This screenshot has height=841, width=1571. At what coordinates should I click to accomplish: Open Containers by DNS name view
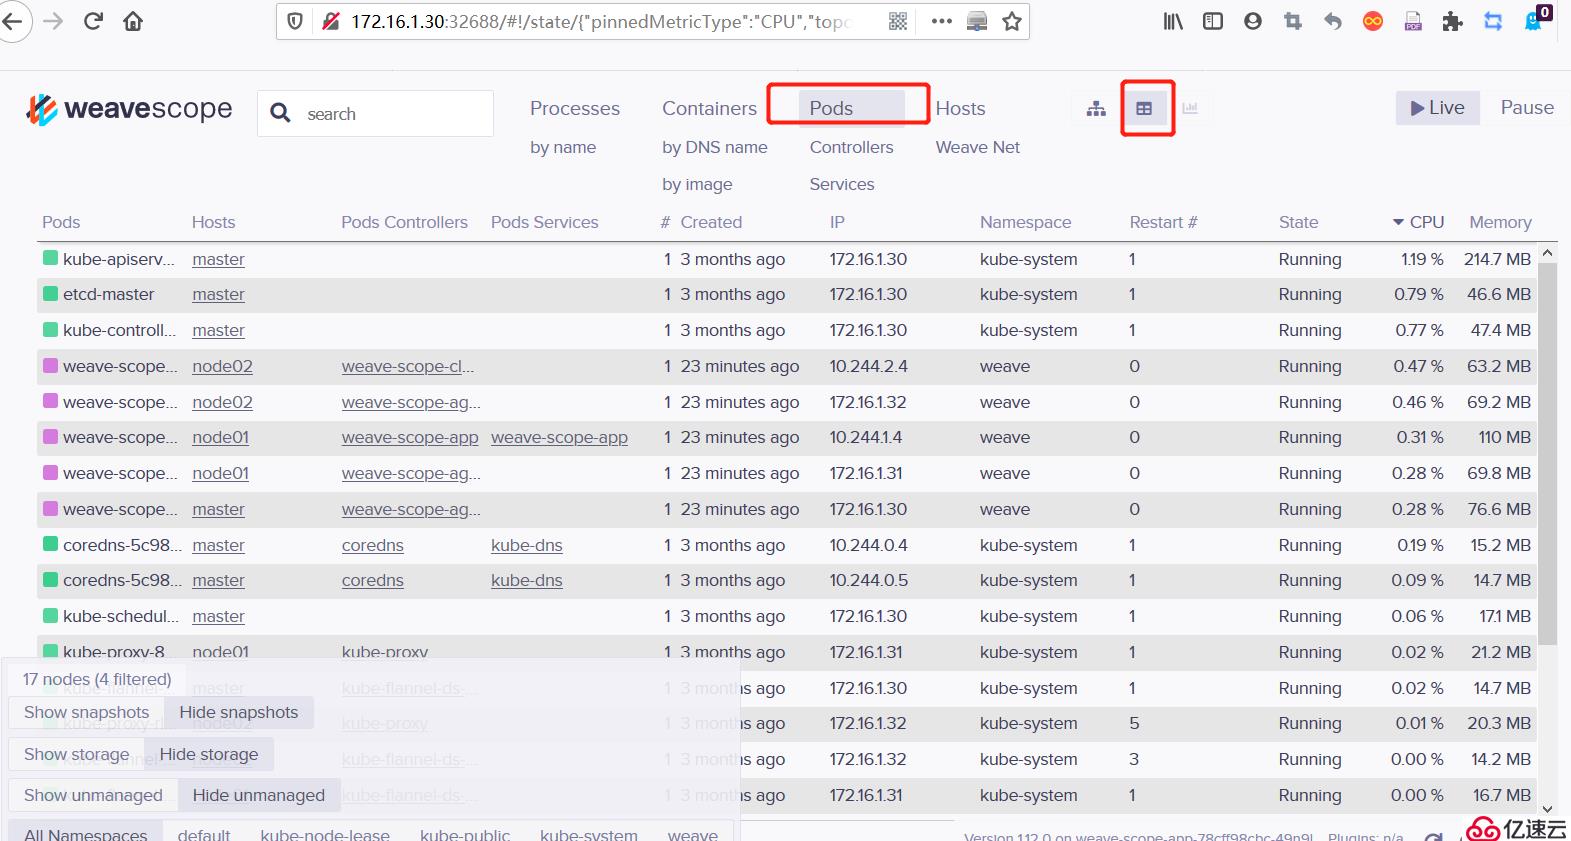715,147
